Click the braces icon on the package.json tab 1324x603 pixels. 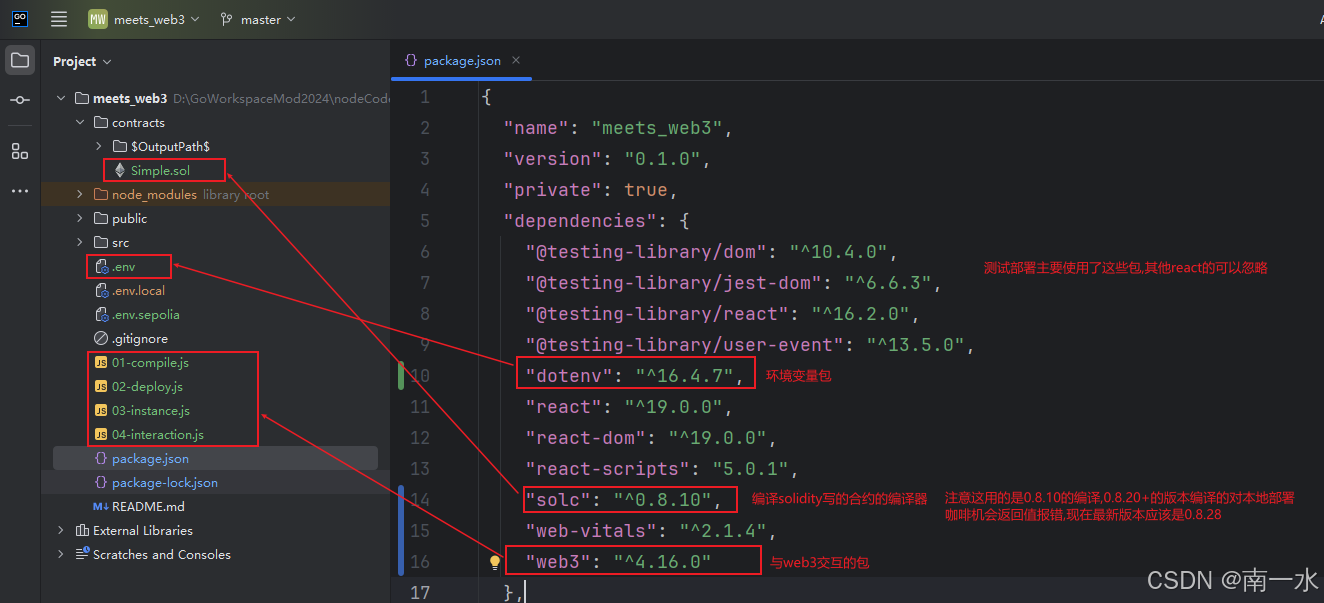[410, 60]
